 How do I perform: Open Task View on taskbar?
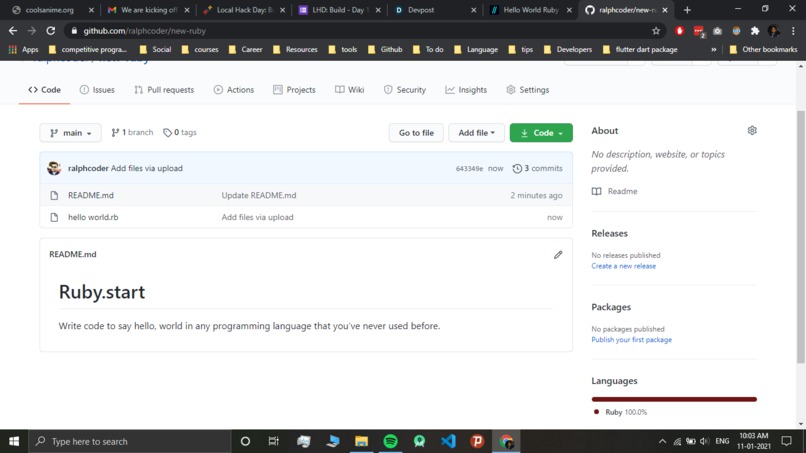273,441
